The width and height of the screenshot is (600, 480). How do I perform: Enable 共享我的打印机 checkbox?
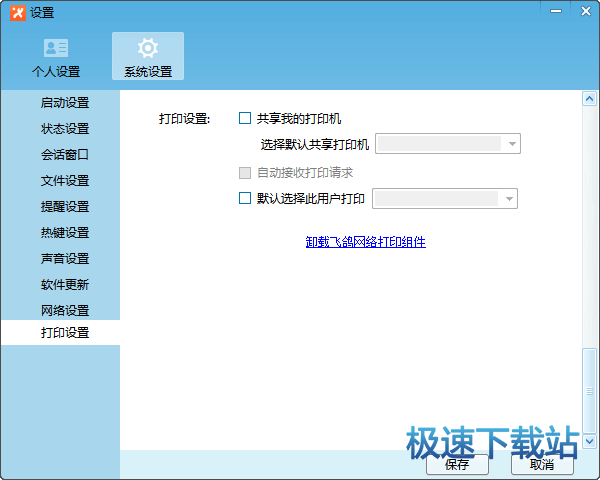point(245,118)
